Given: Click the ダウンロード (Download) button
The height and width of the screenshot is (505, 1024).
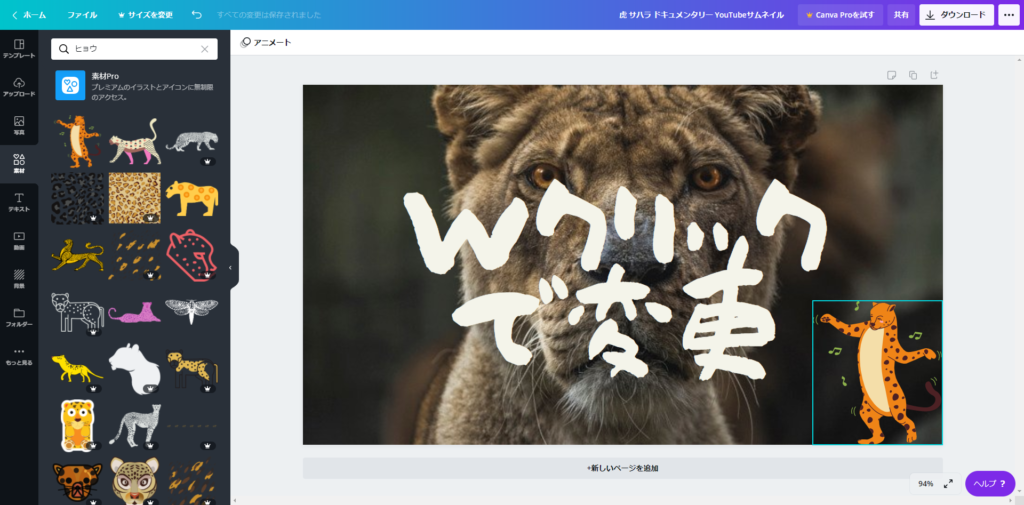Looking at the screenshot, I should [x=956, y=15].
